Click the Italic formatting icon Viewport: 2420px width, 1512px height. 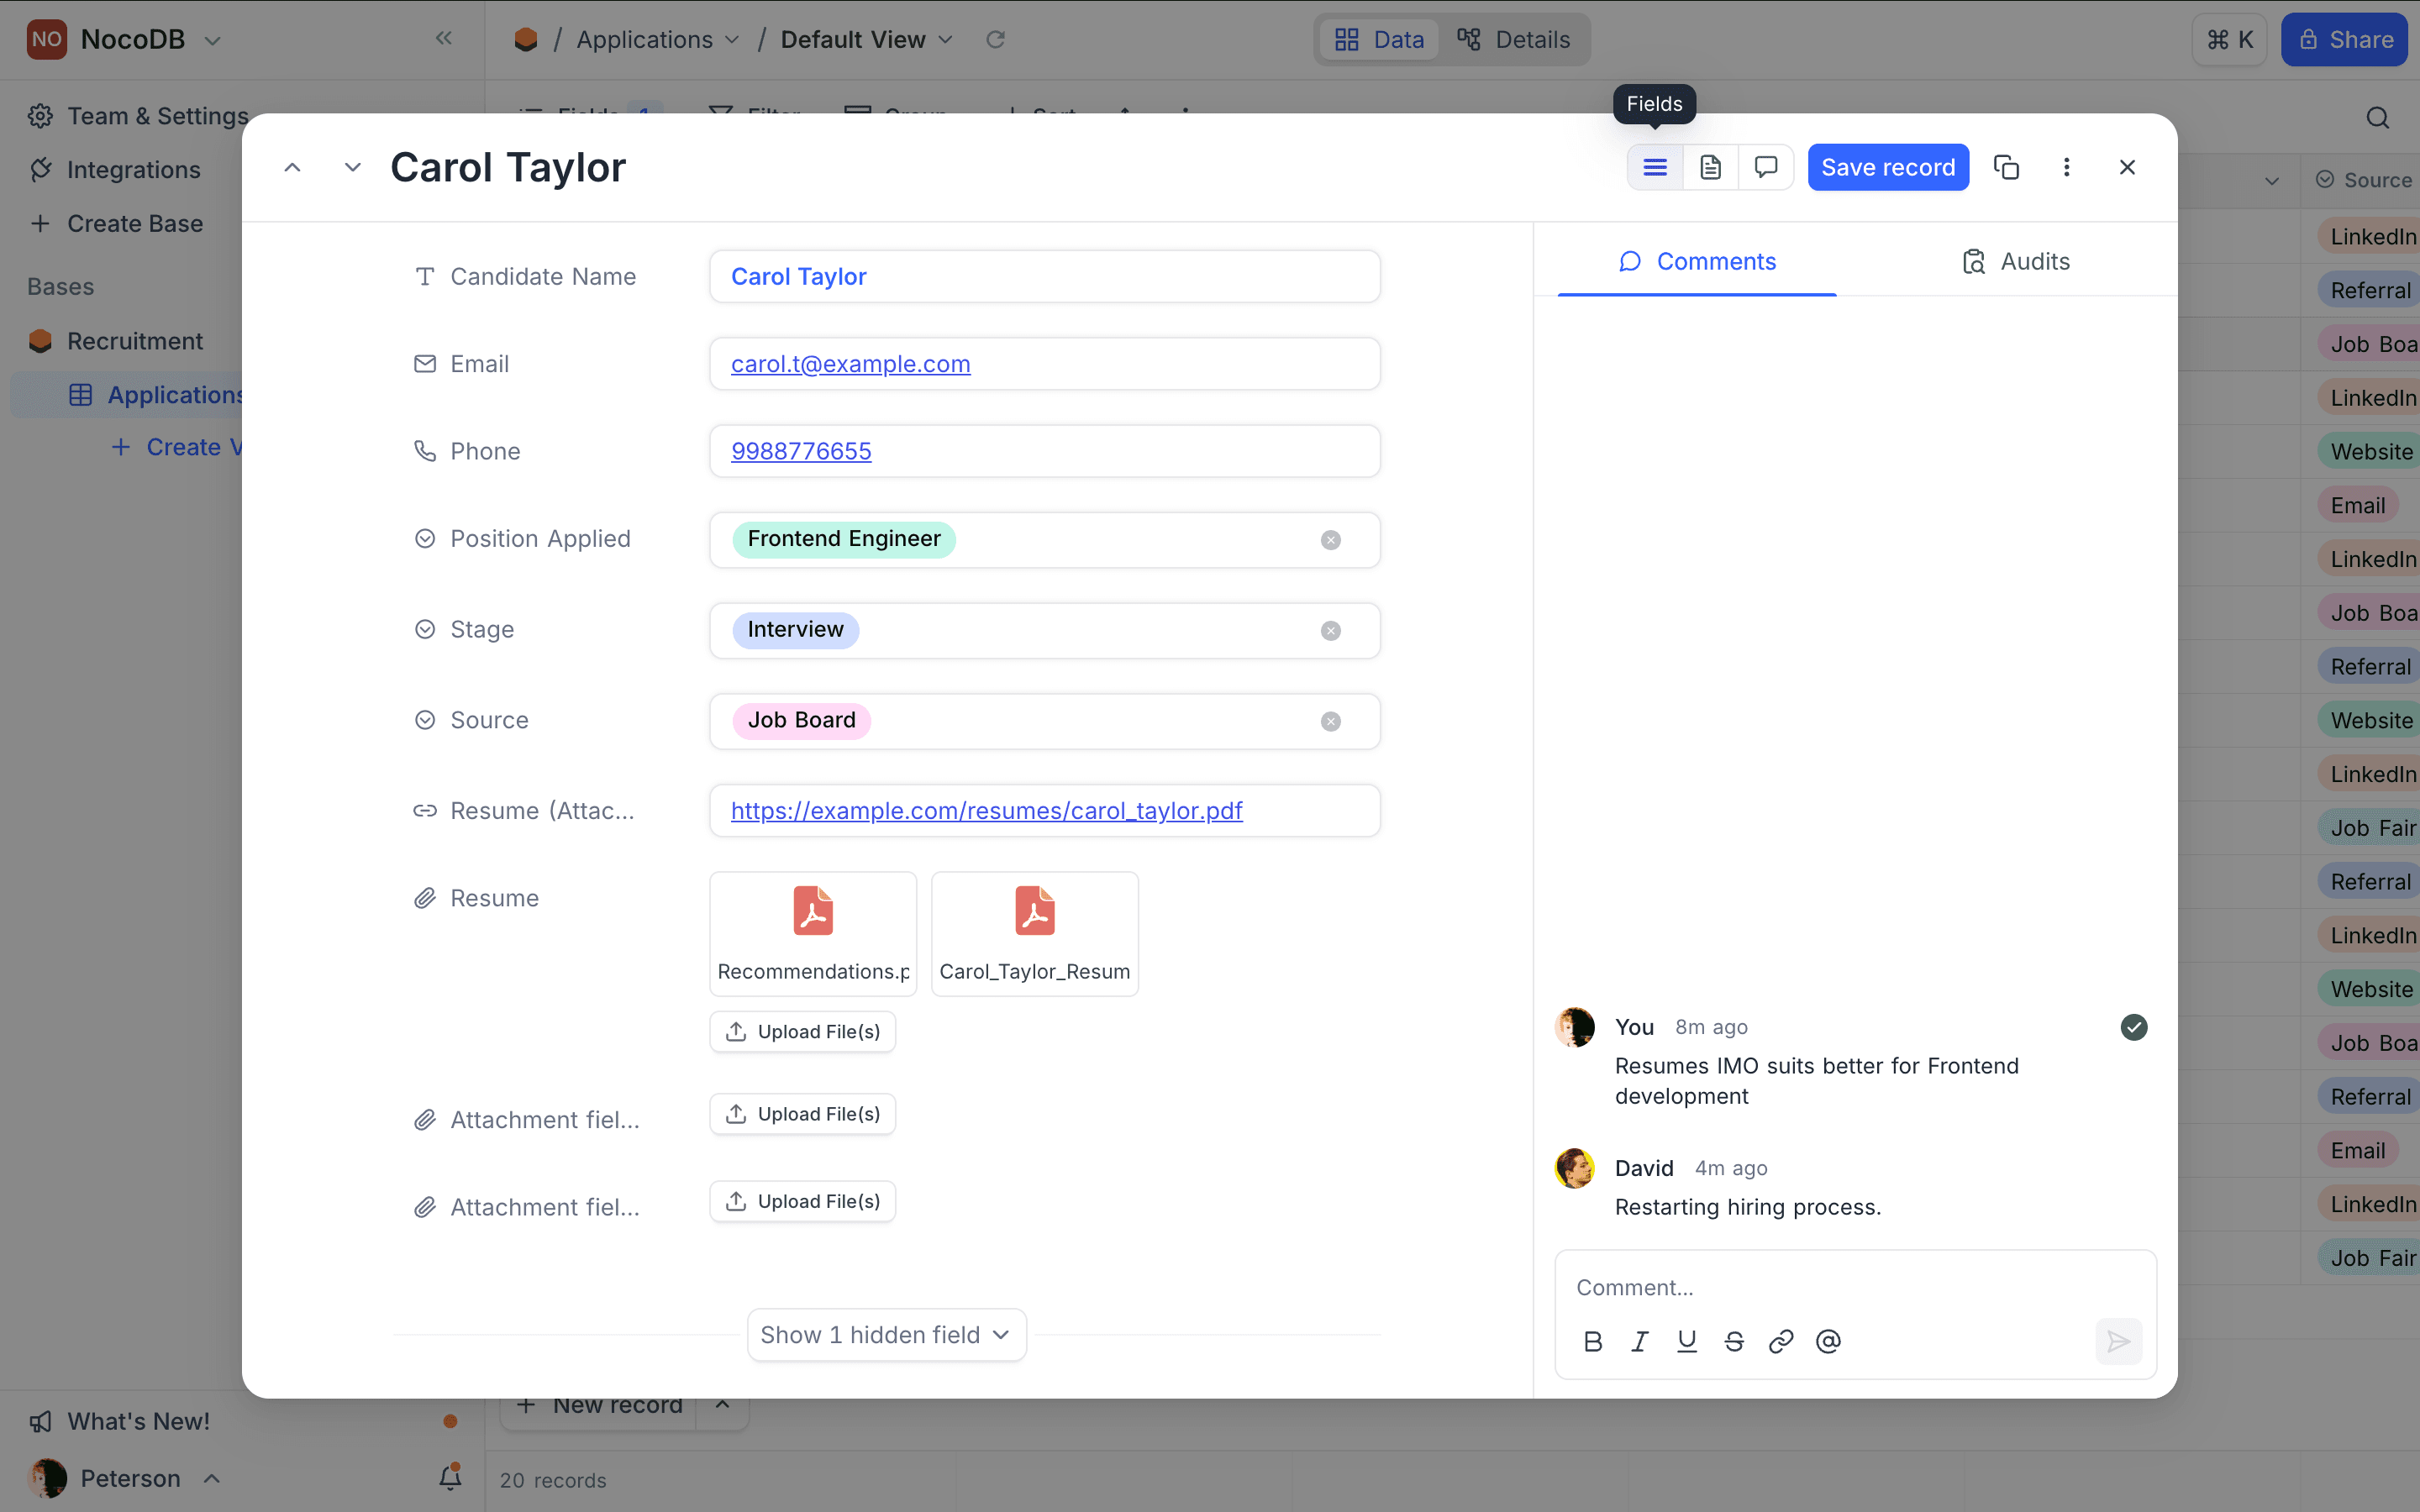(x=1640, y=1341)
